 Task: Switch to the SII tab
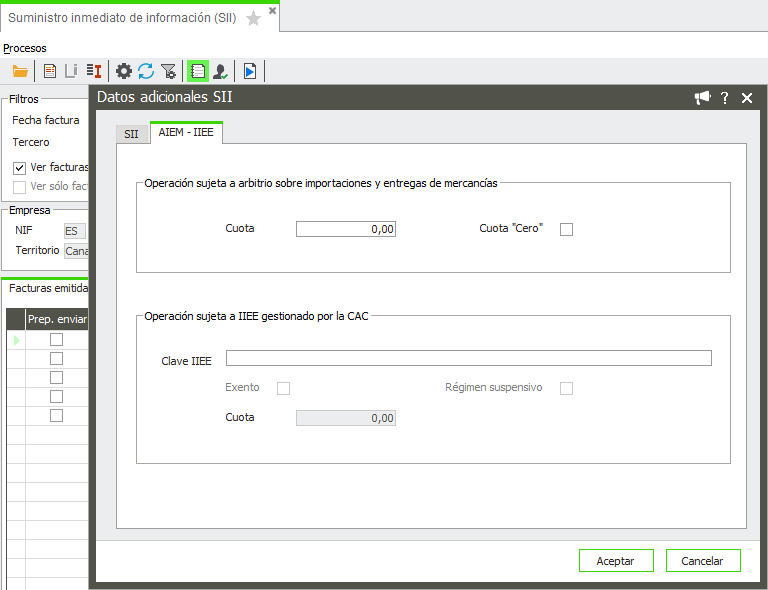tap(131, 134)
